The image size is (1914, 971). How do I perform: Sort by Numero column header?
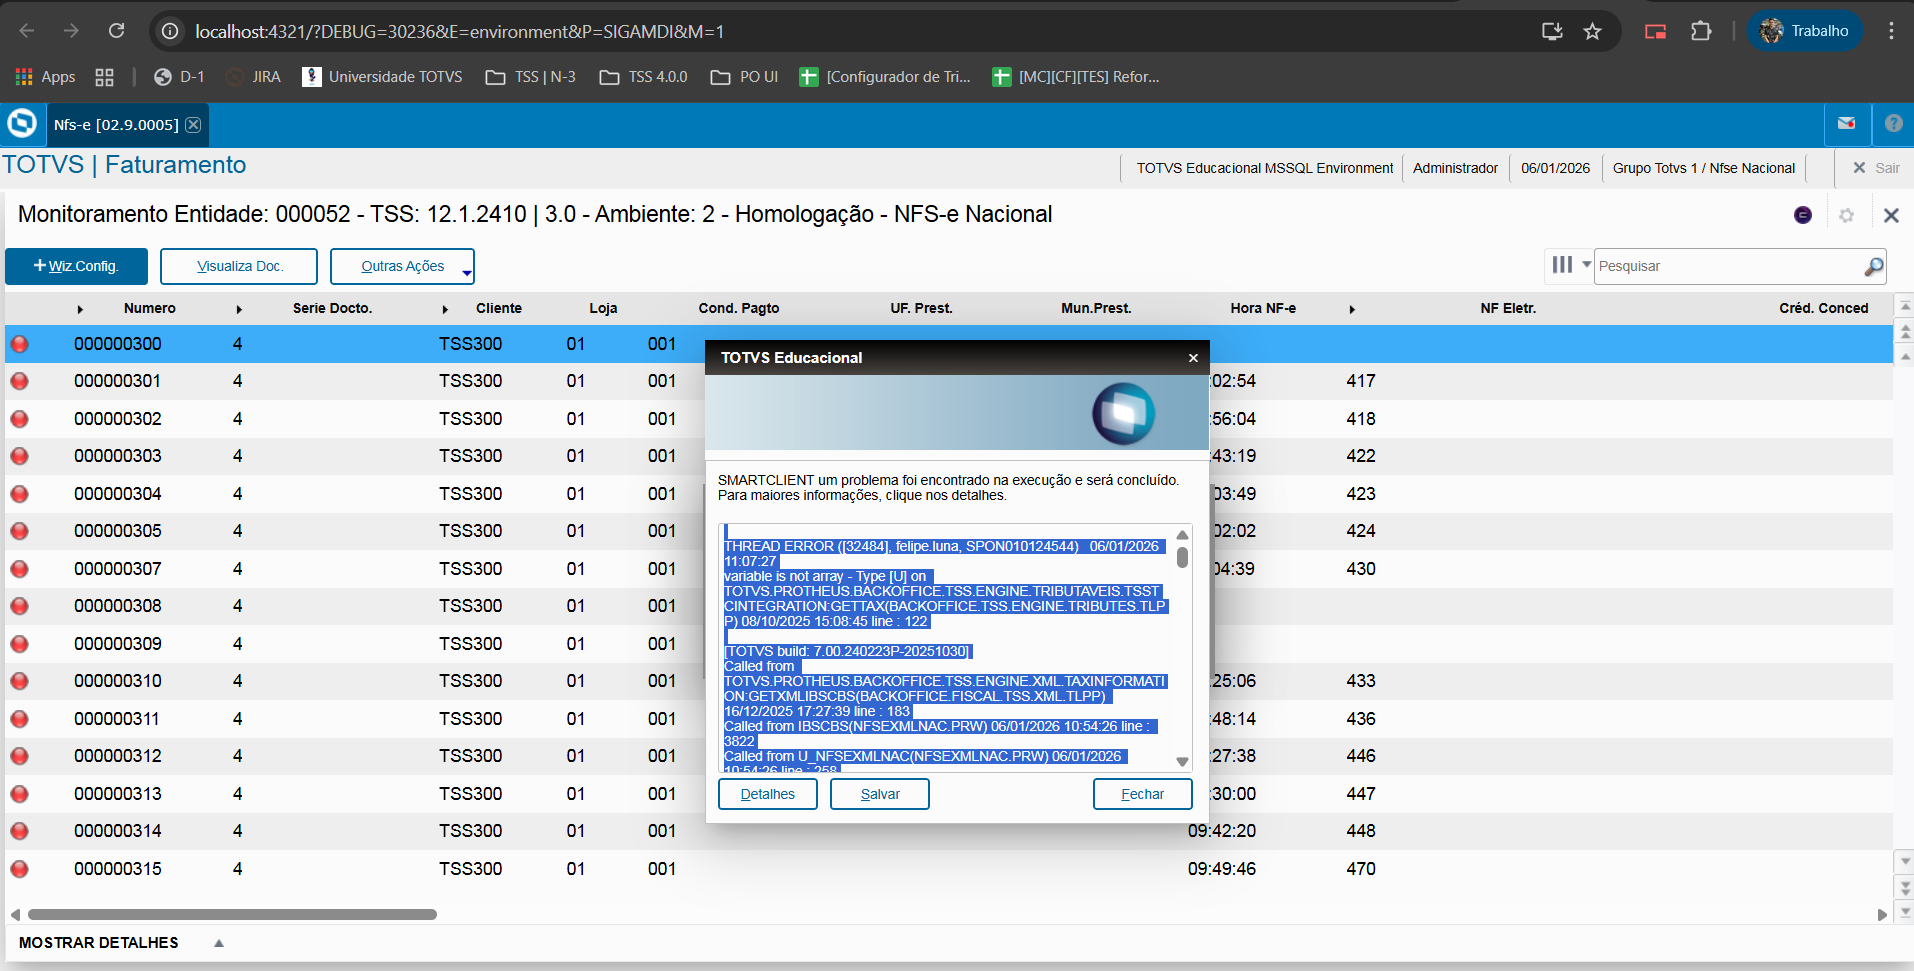(x=150, y=308)
